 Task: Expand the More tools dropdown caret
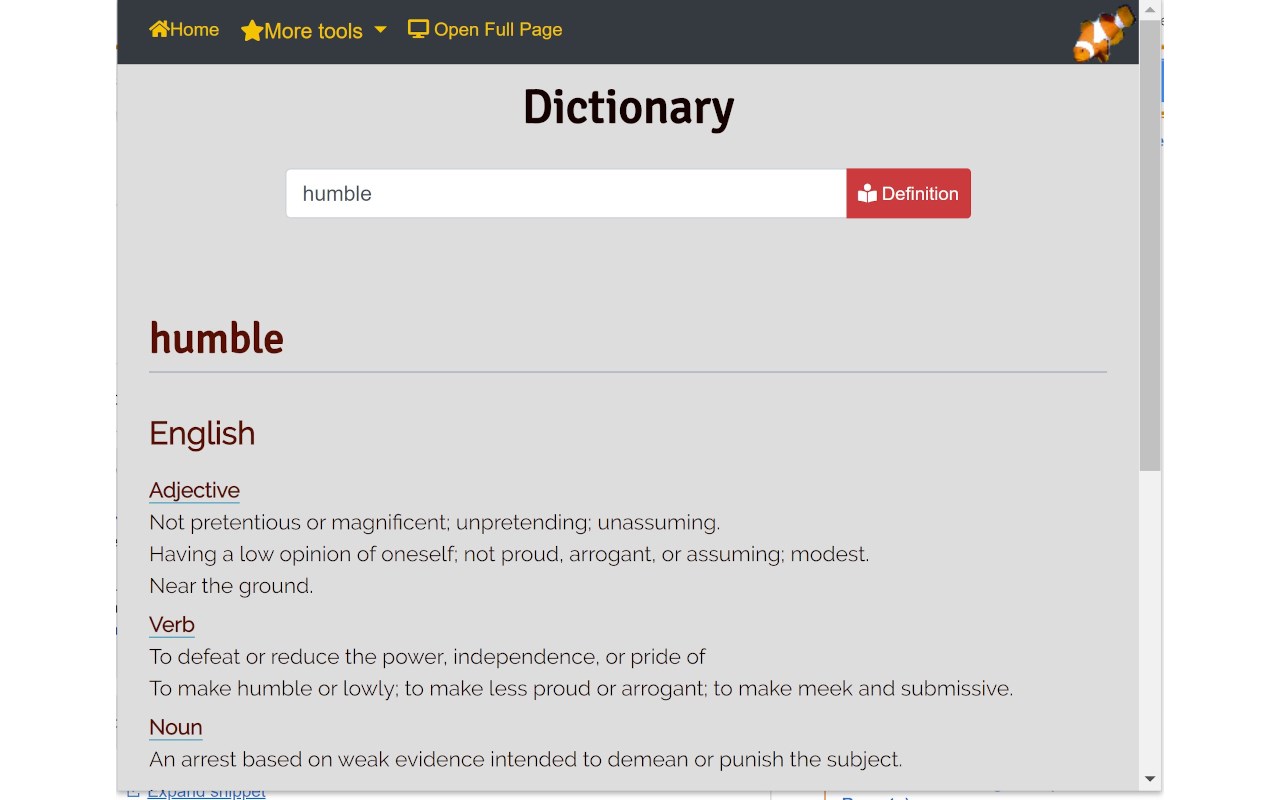tap(380, 30)
